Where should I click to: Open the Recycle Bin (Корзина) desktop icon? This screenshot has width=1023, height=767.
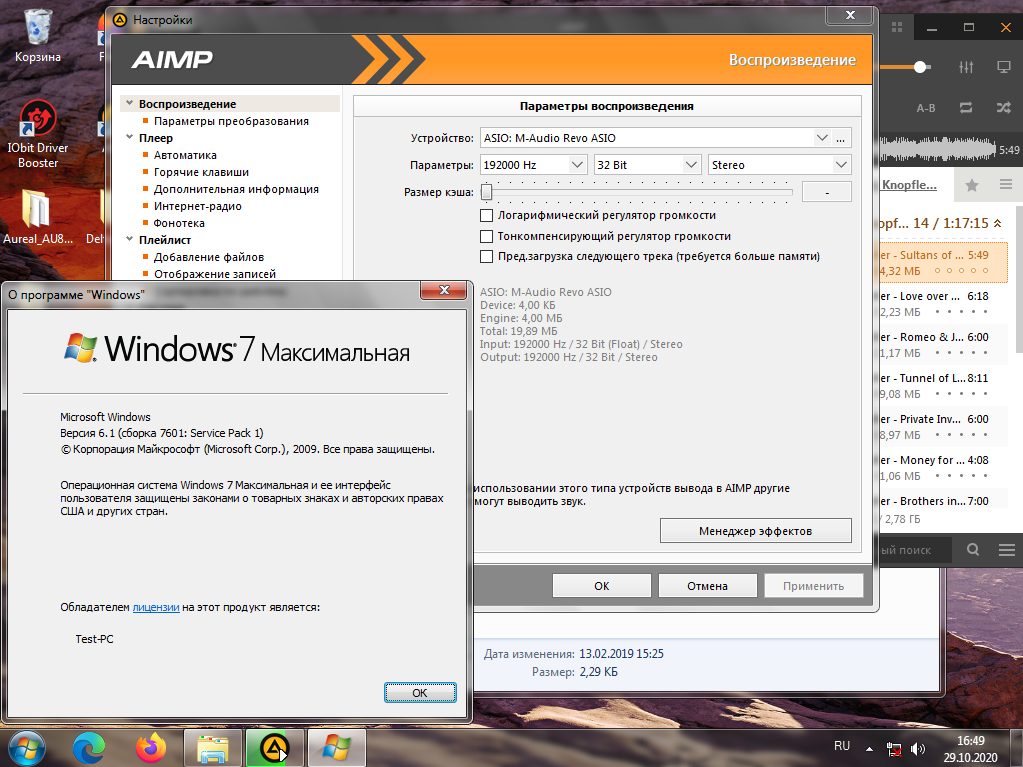[38, 36]
